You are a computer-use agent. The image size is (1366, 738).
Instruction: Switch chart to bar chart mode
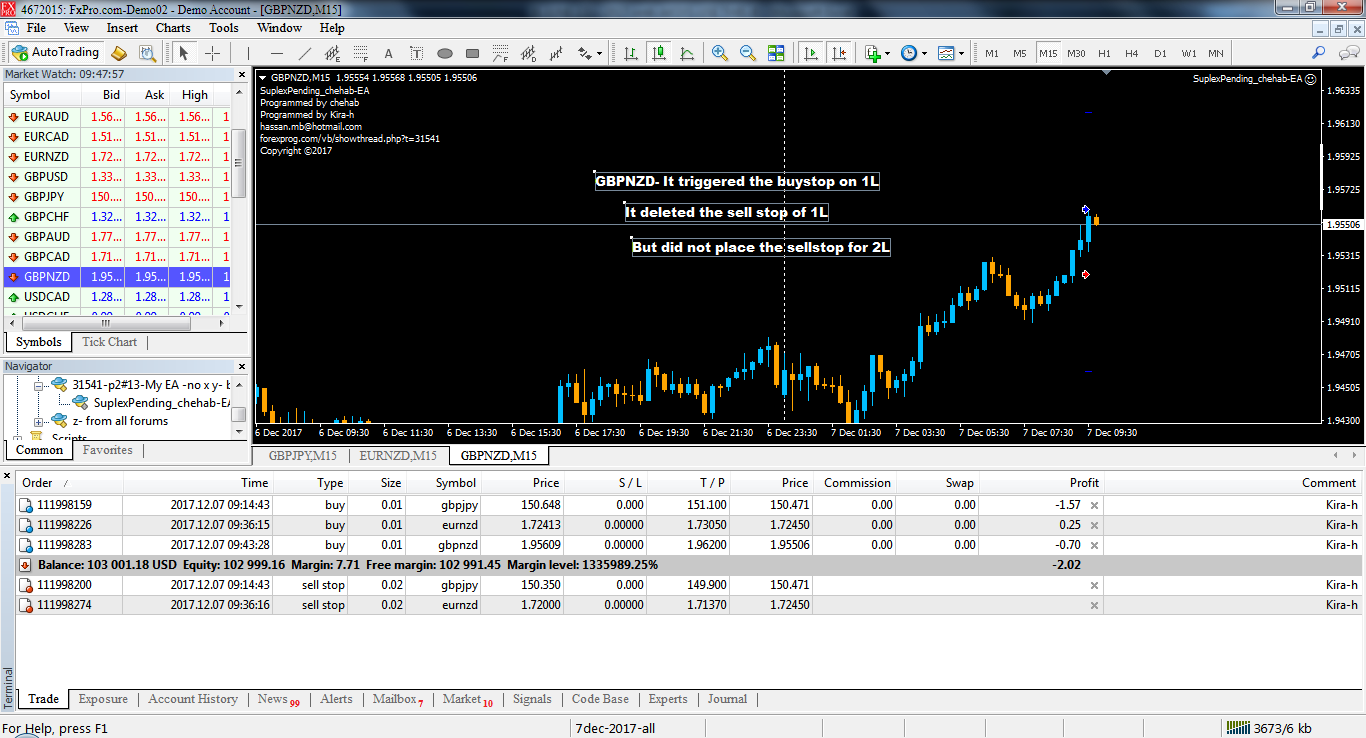click(630, 53)
